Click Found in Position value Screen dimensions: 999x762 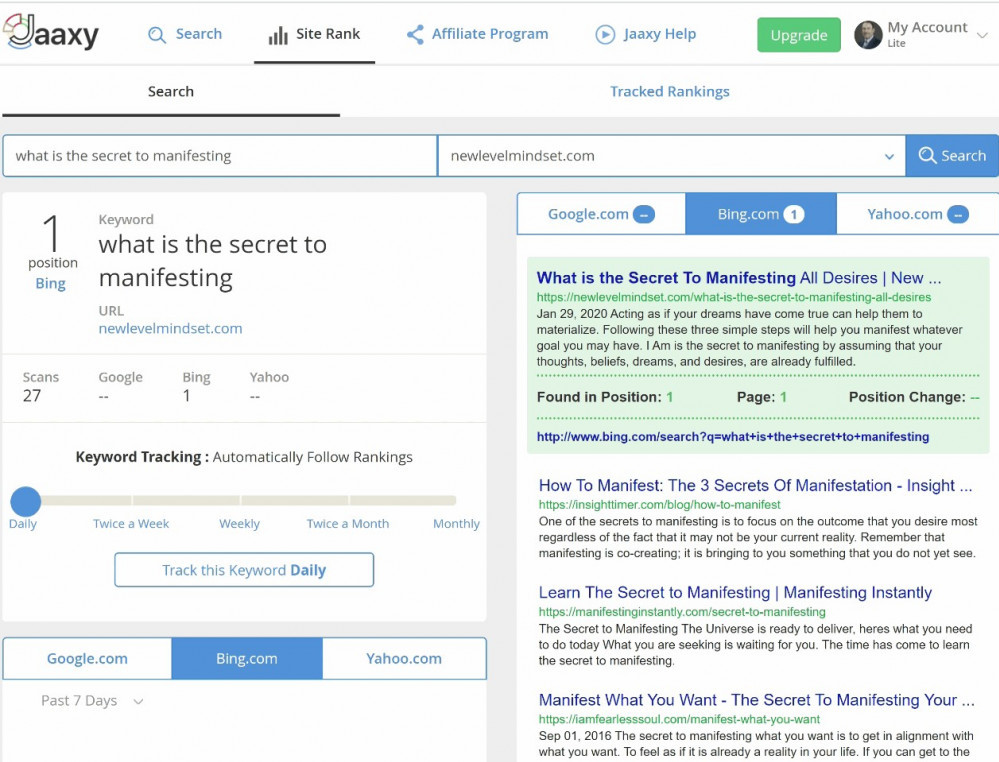670,397
